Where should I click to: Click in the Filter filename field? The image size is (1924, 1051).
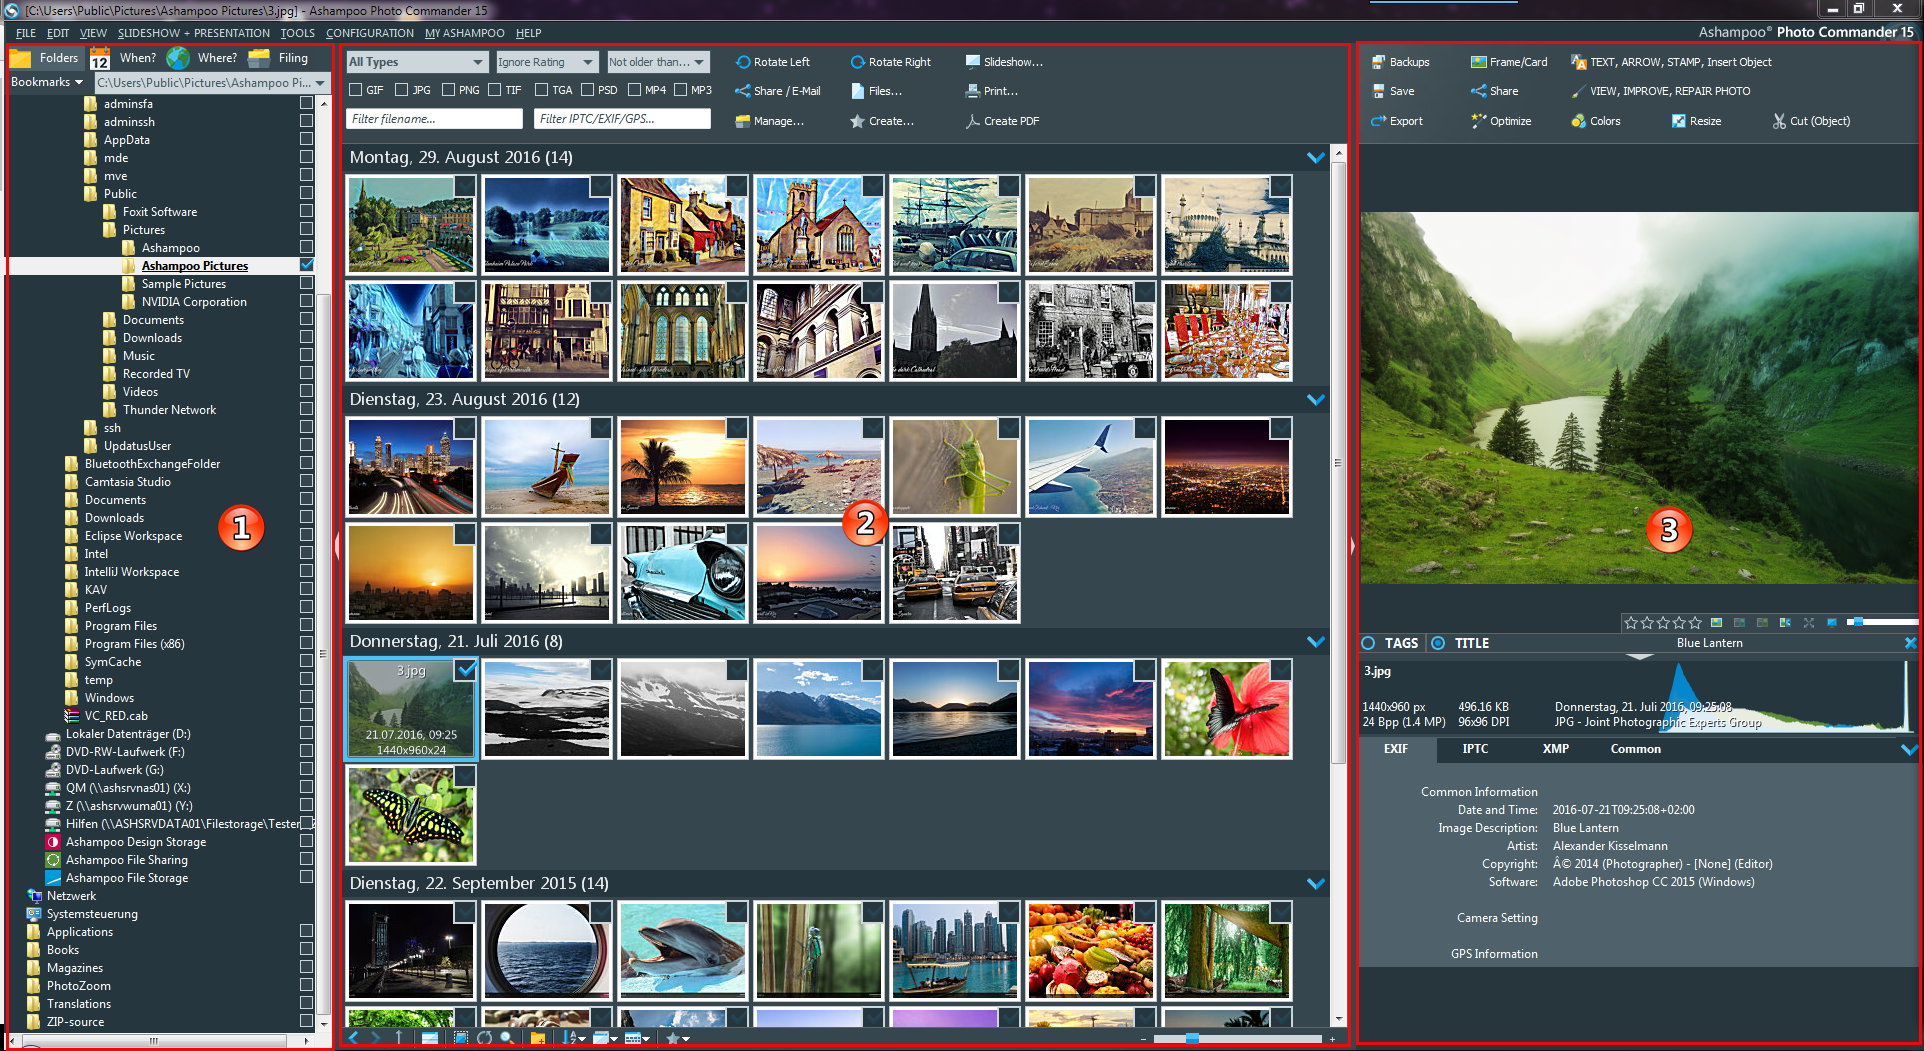click(x=434, y=119)
